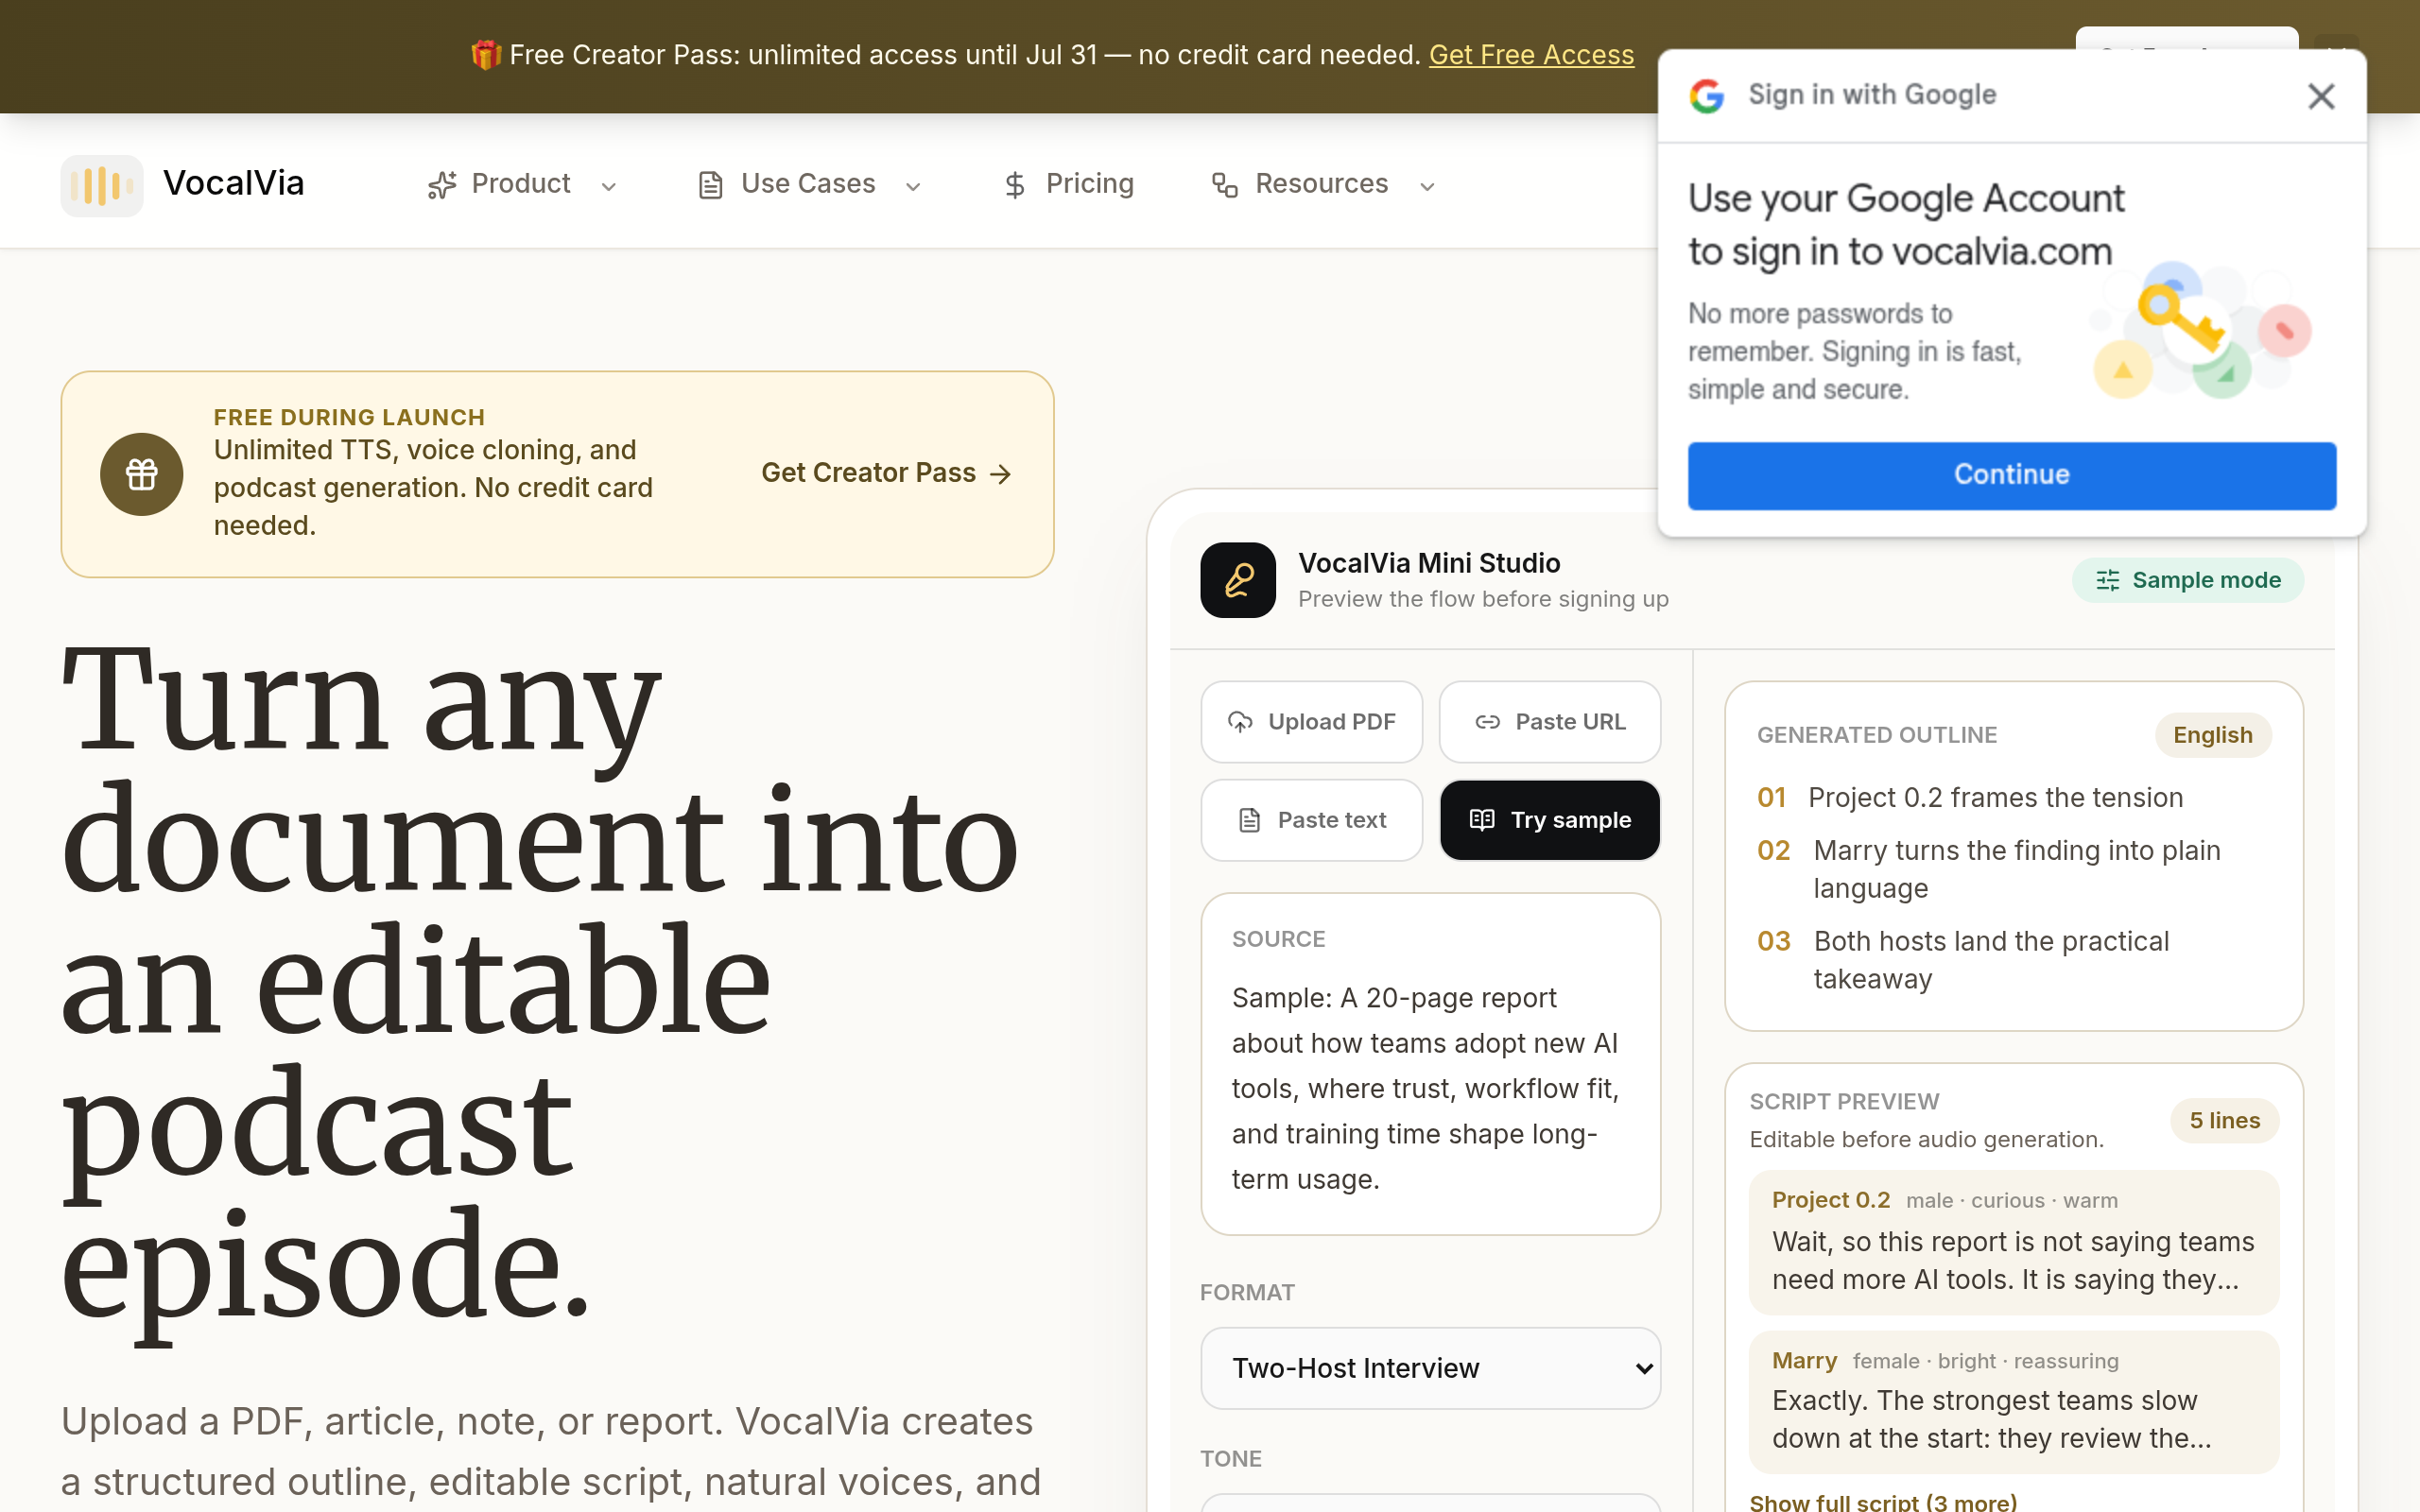Click the FREE DURING LAUNCH label
Screen dimensions: 2420x1512
coord(349,417)
